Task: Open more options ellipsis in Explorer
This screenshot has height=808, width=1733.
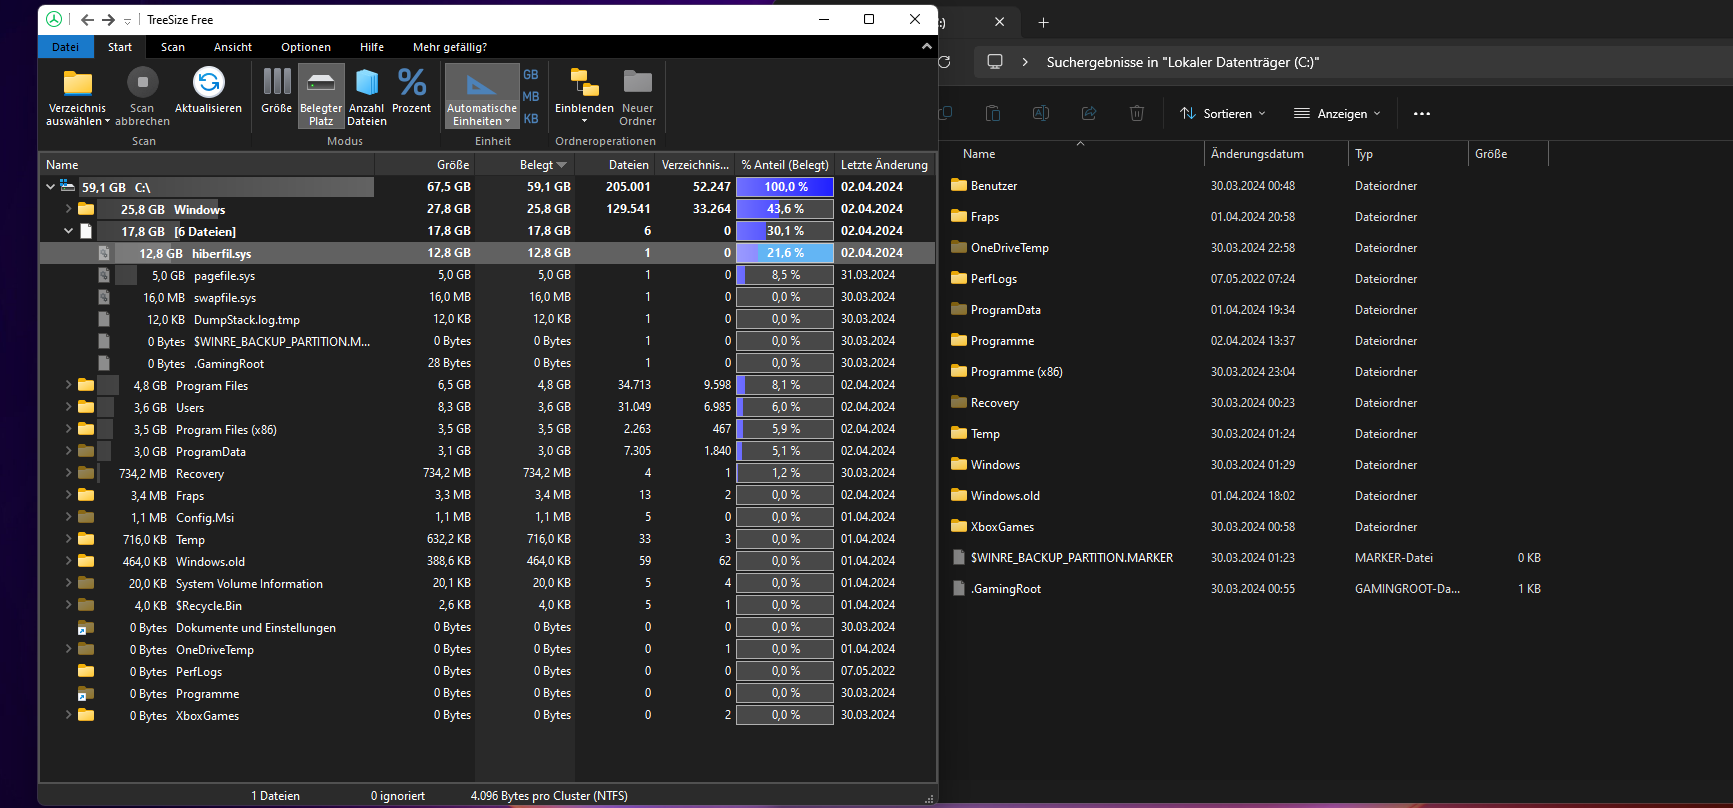Action: (1421, 114)
